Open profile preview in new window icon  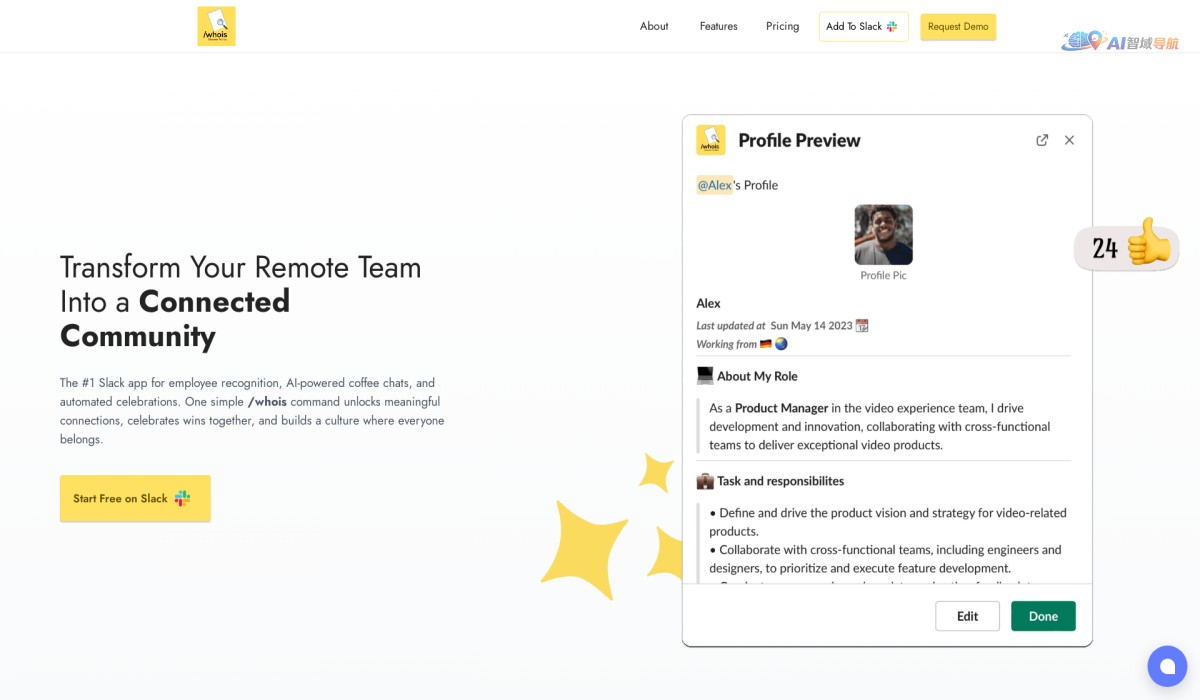(1042, 140)
